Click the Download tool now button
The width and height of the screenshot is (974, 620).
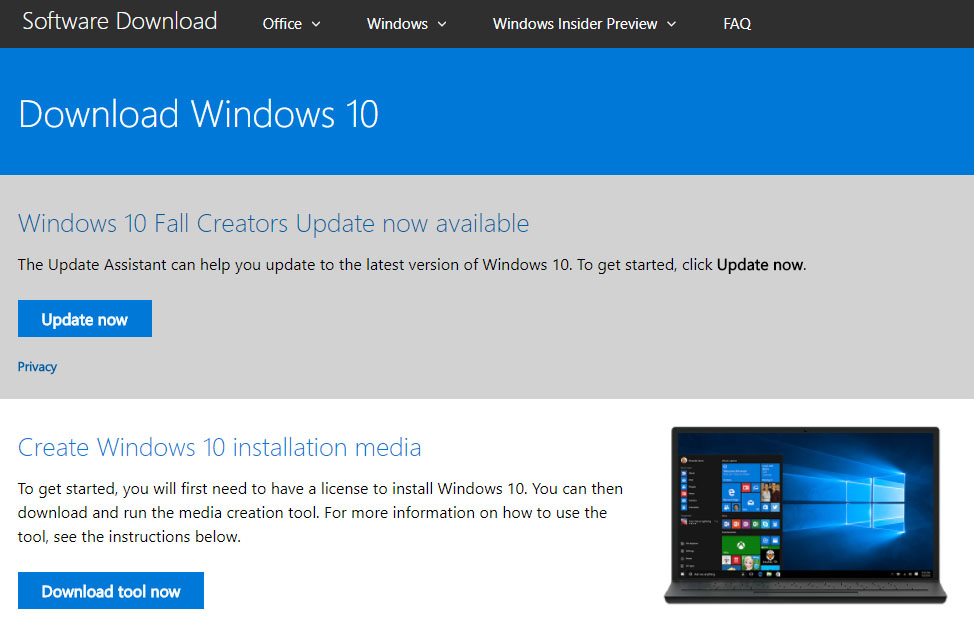pos(111,591)
